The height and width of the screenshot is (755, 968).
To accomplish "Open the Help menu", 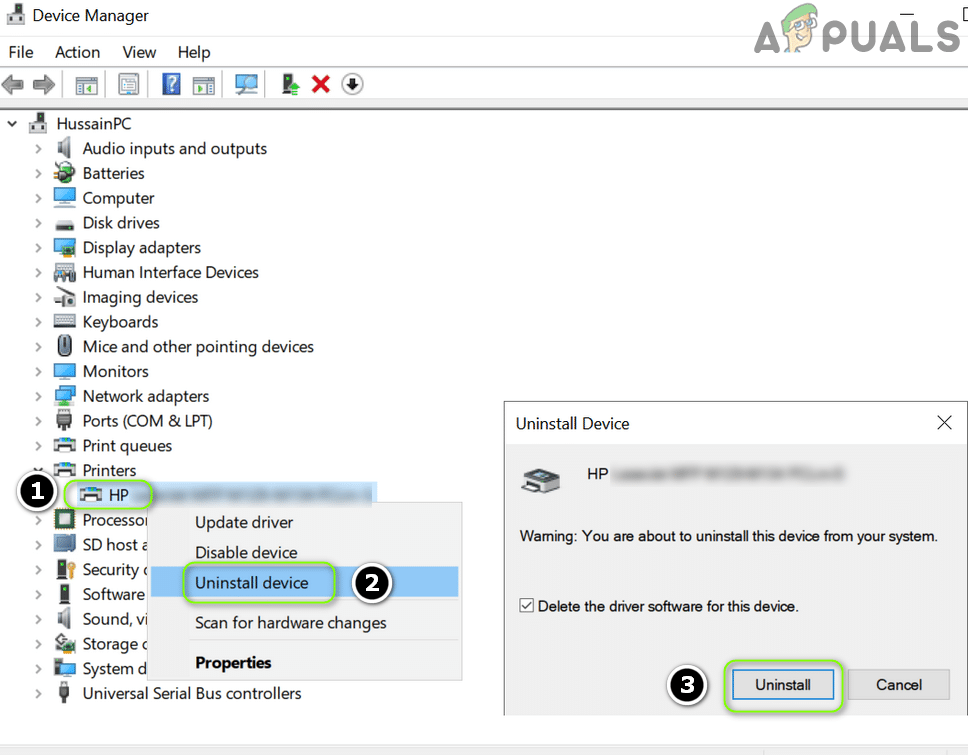I will 194,52.
